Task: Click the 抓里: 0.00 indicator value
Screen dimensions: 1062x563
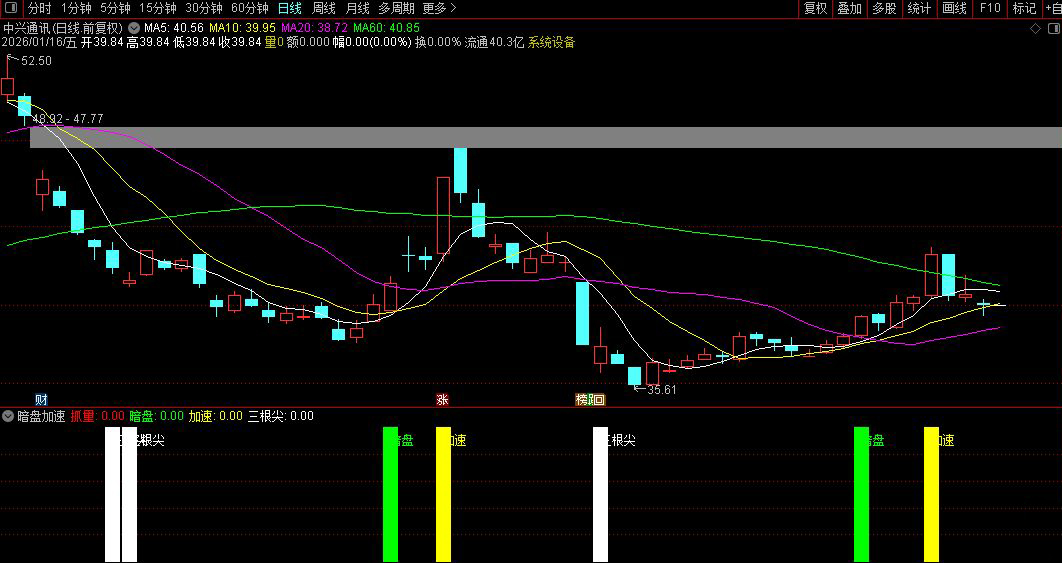Action: tap(98, 416)
